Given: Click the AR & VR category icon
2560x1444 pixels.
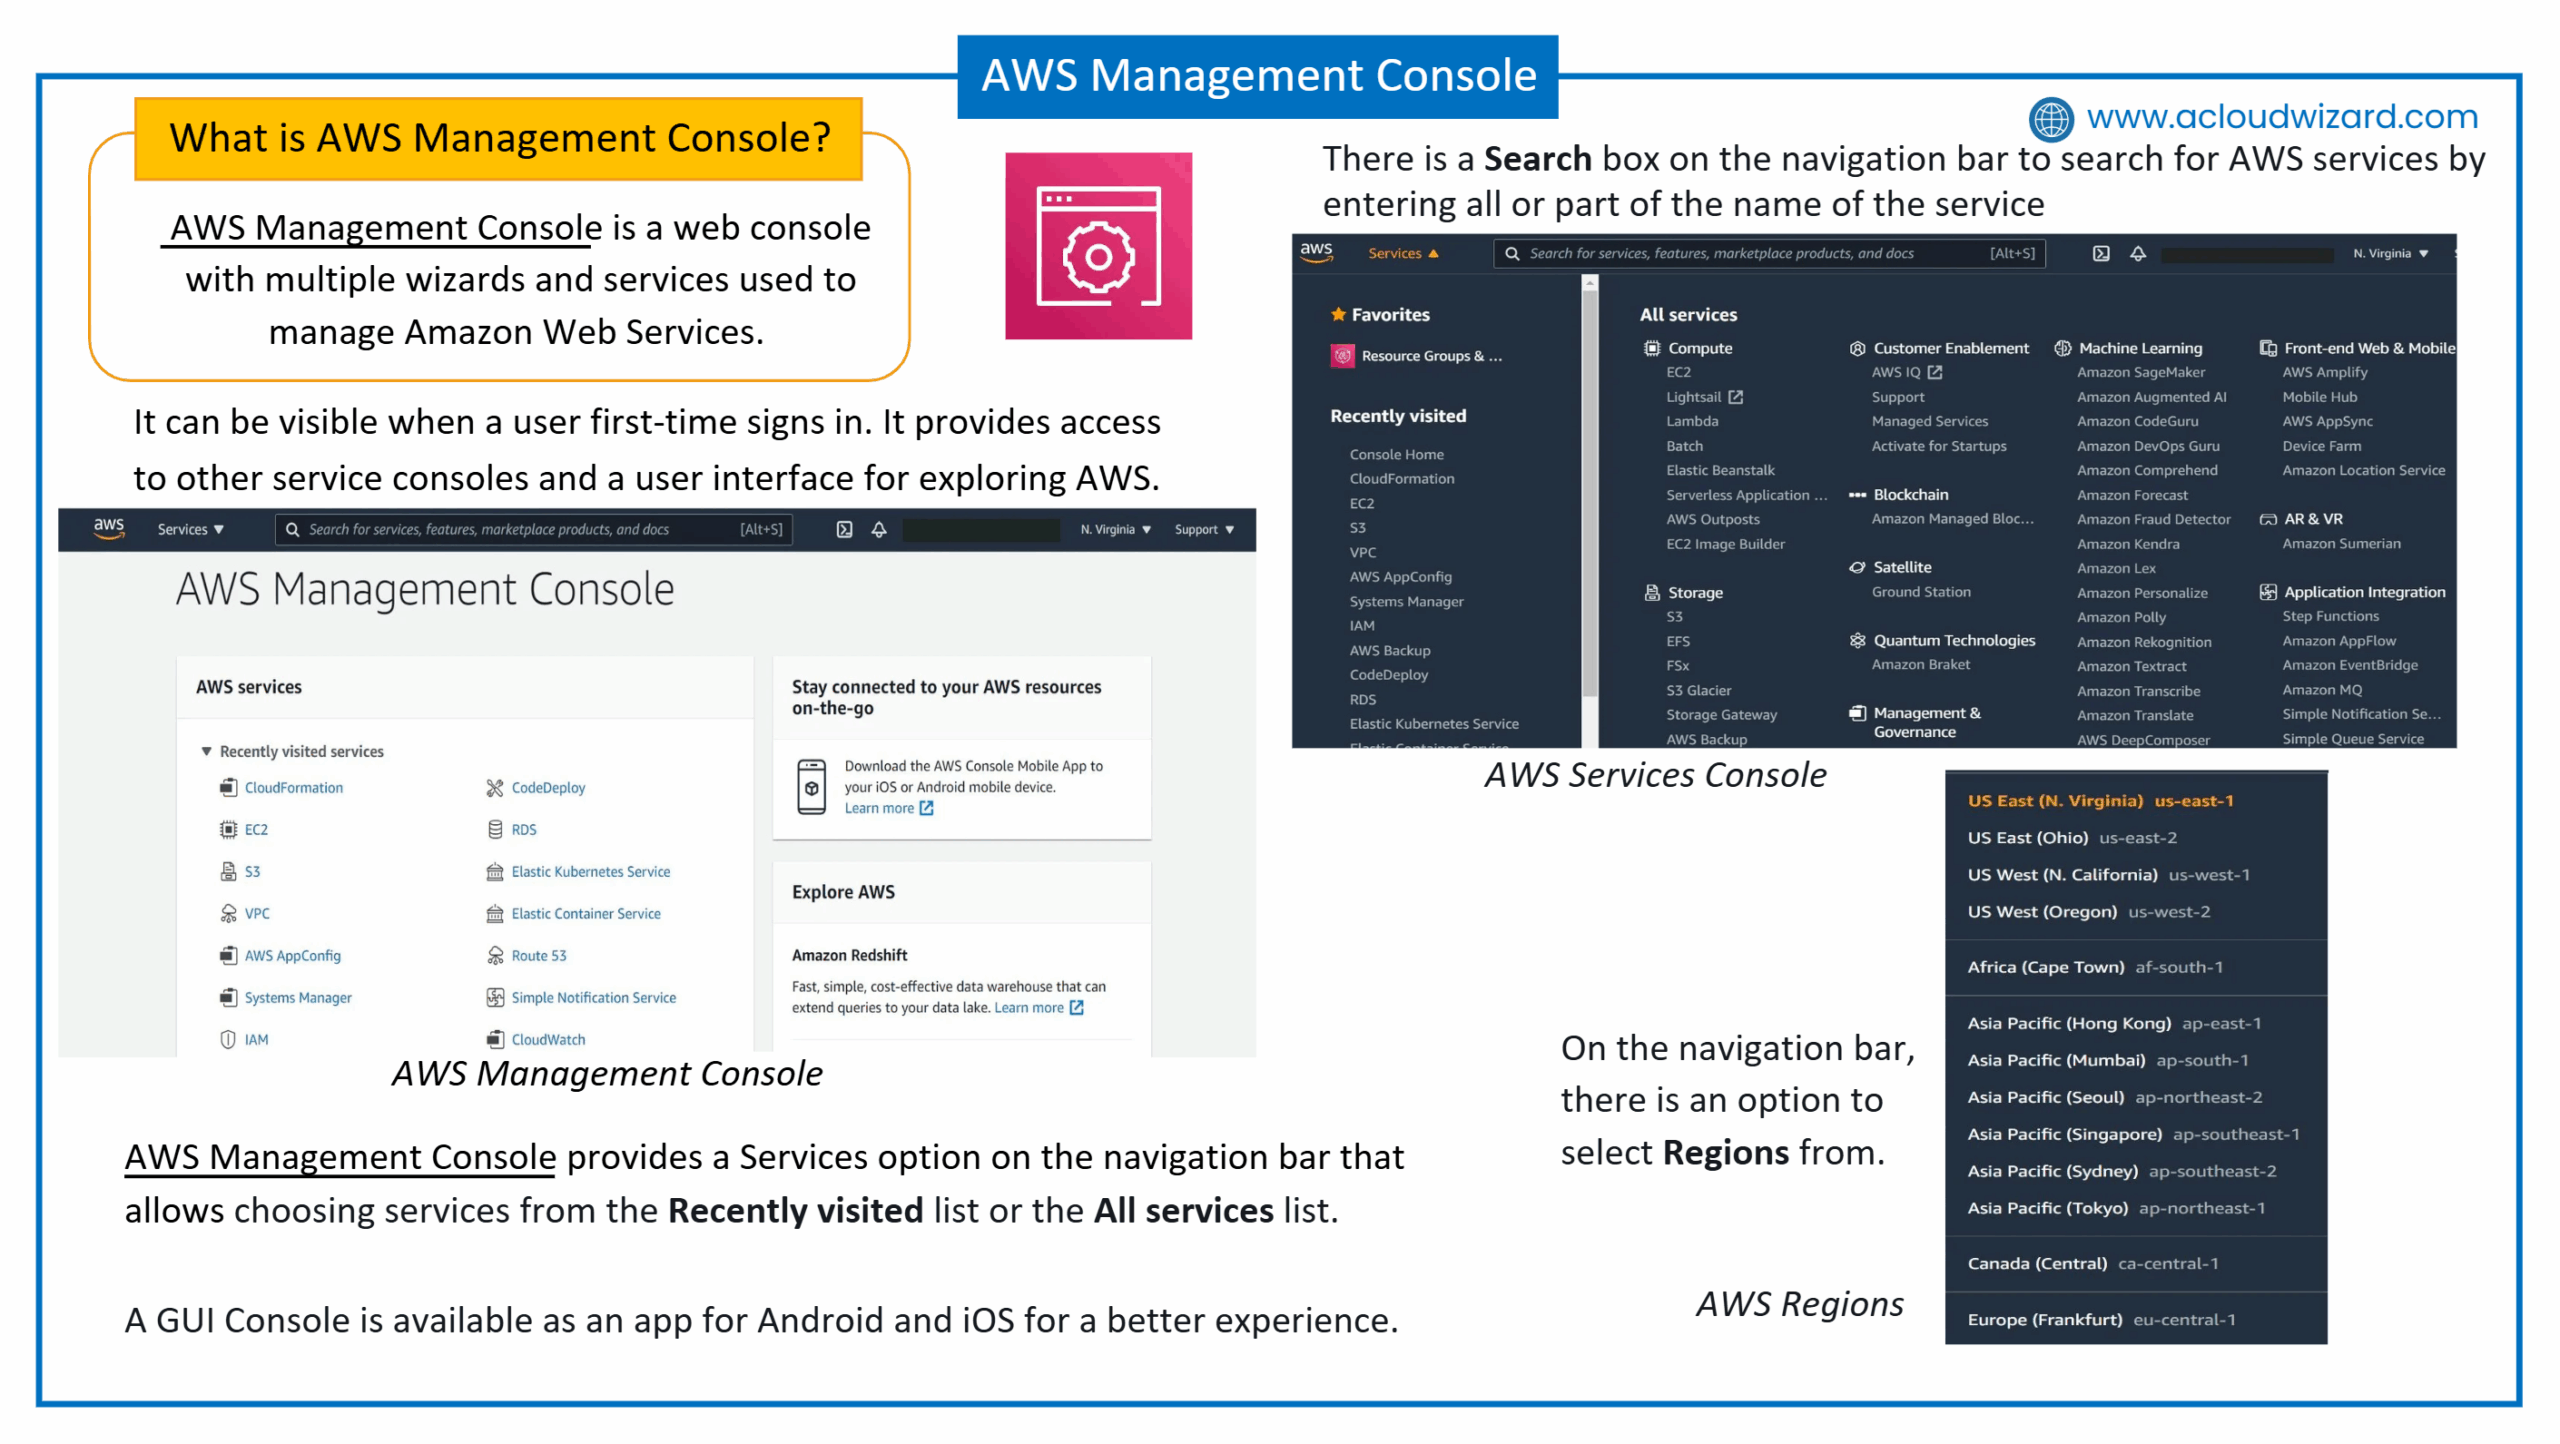Looking at the screenshot, I should coord(2268,519).
